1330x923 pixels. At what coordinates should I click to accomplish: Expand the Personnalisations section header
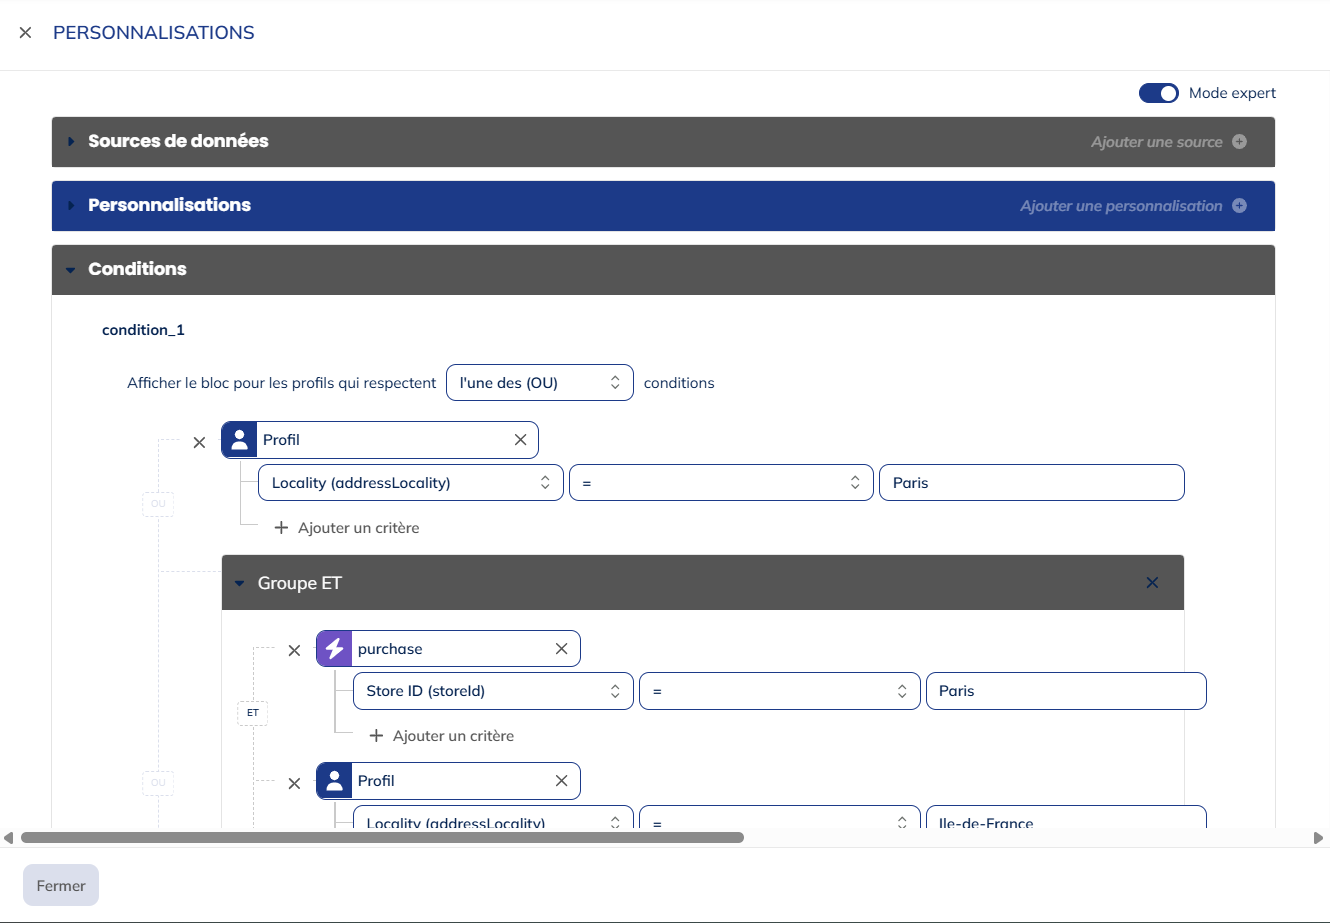pos(169,206)
